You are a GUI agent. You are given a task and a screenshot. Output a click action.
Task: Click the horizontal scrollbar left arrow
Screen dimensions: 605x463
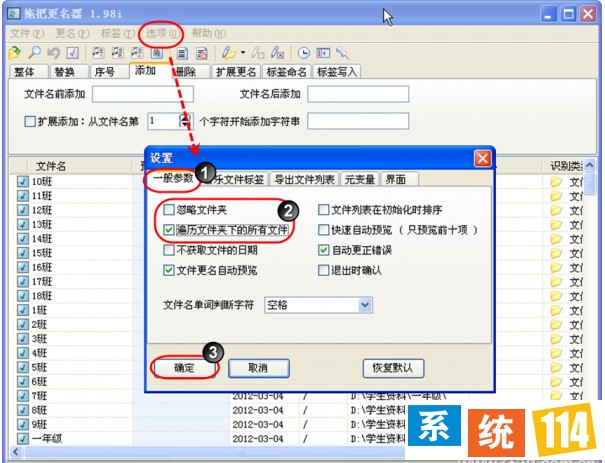(x=16, y=452)
